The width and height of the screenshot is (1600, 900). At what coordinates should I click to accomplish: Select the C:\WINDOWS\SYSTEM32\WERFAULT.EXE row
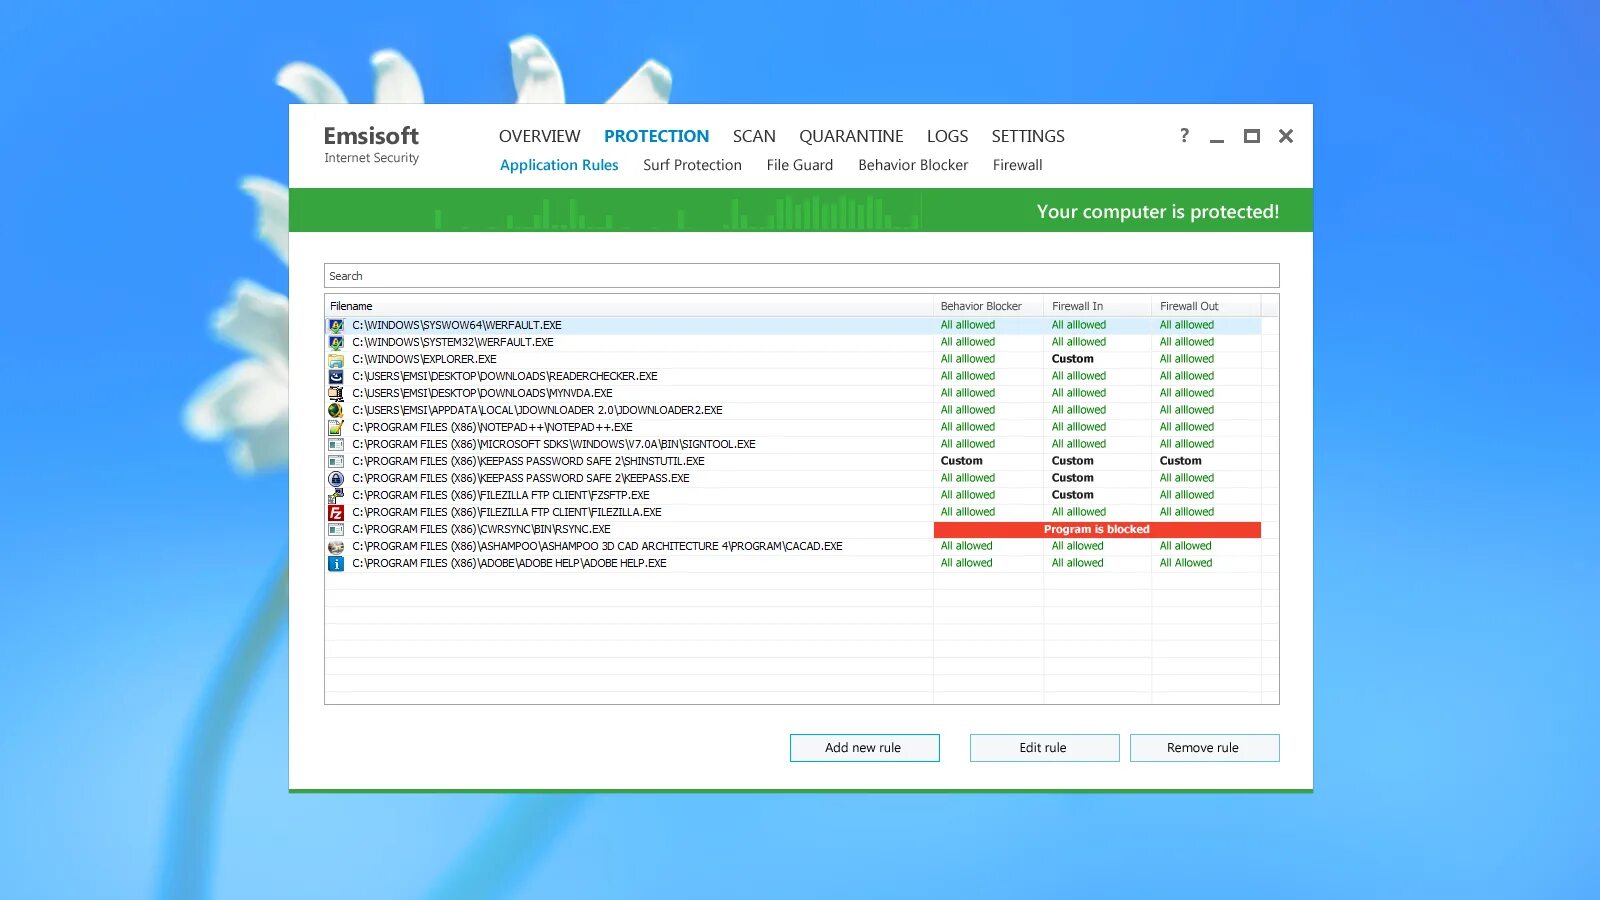point(793,342)
